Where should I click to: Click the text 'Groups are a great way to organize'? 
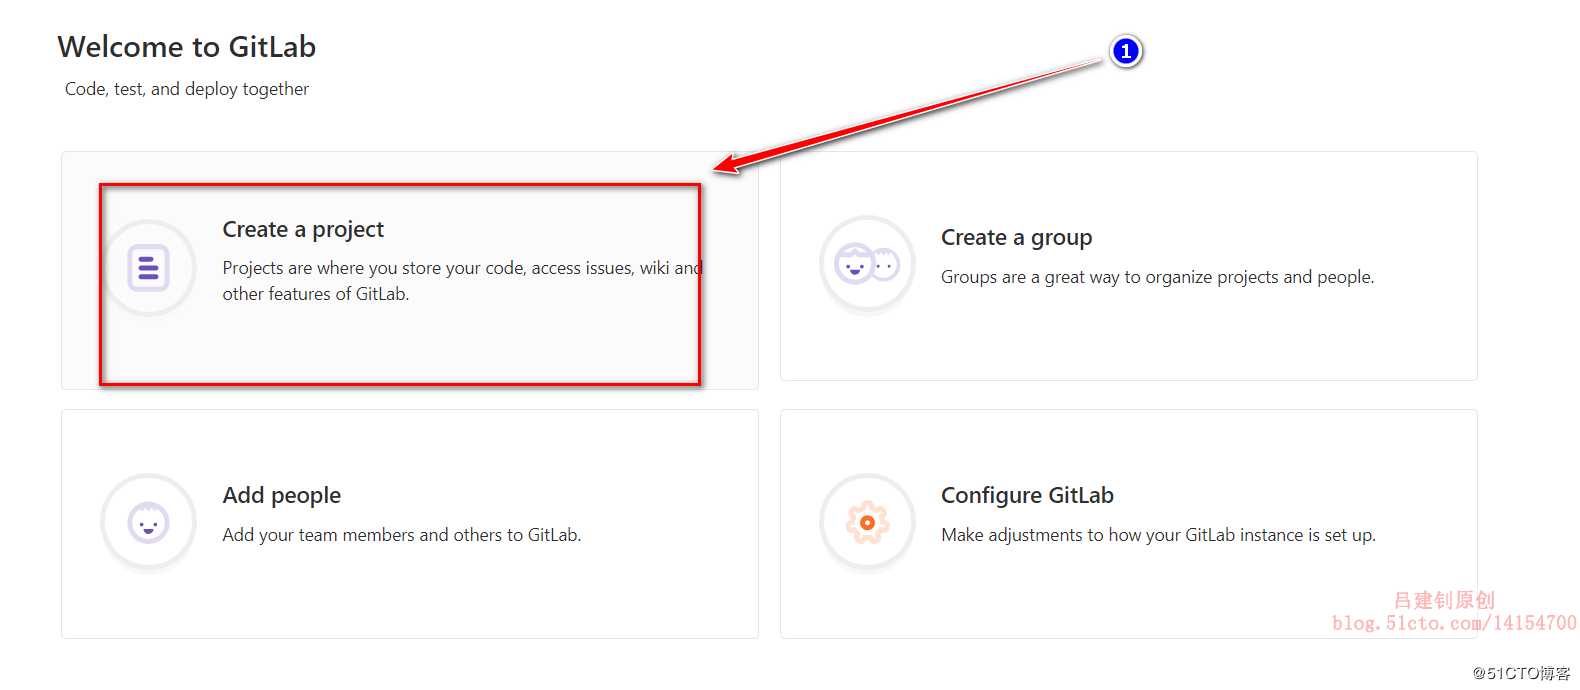(1157, 277)
